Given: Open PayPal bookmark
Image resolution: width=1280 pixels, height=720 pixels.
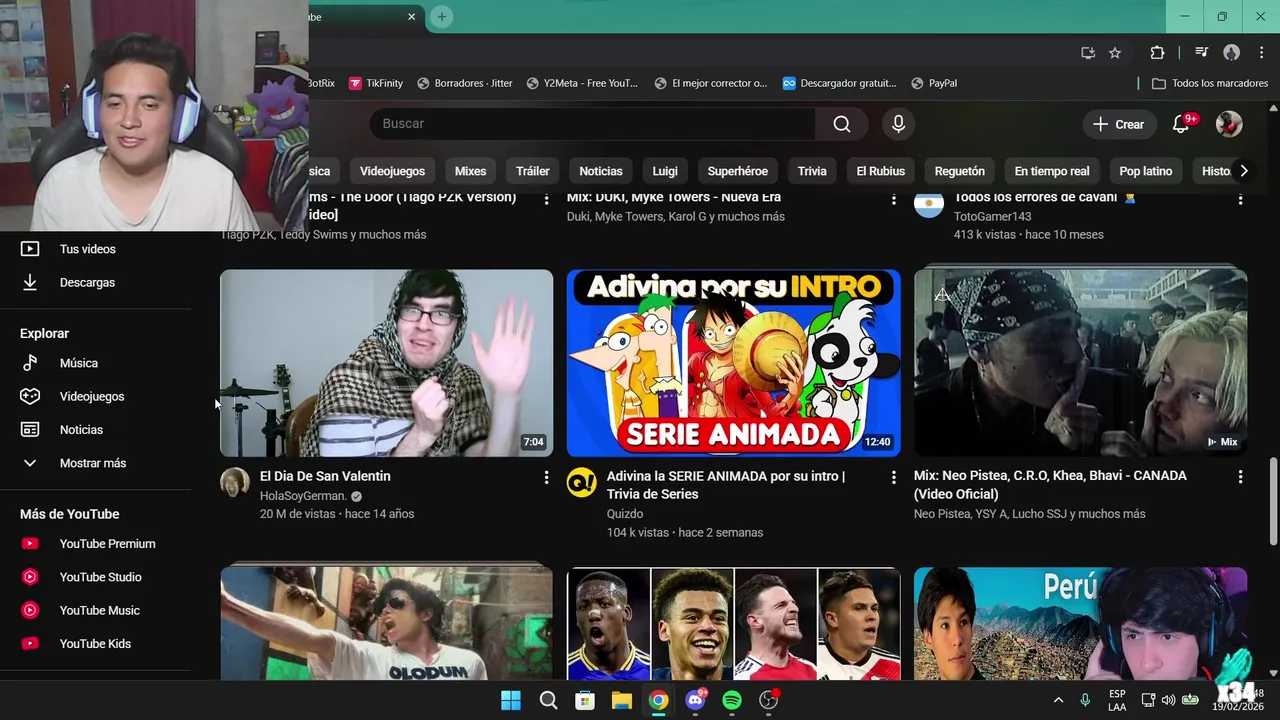Looking at the screenshot, I should [x=933, y=83].
